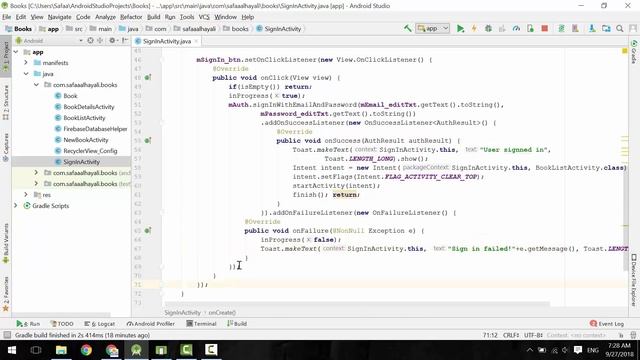Open the File menu
Screen dimensions: 640x360
(x=7, y=17)
